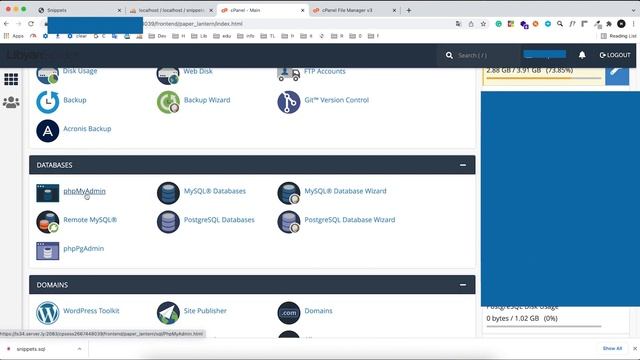Viewport: 640px width, 360px height.
Task: Open the notifications bell
Action: point(582,55)
